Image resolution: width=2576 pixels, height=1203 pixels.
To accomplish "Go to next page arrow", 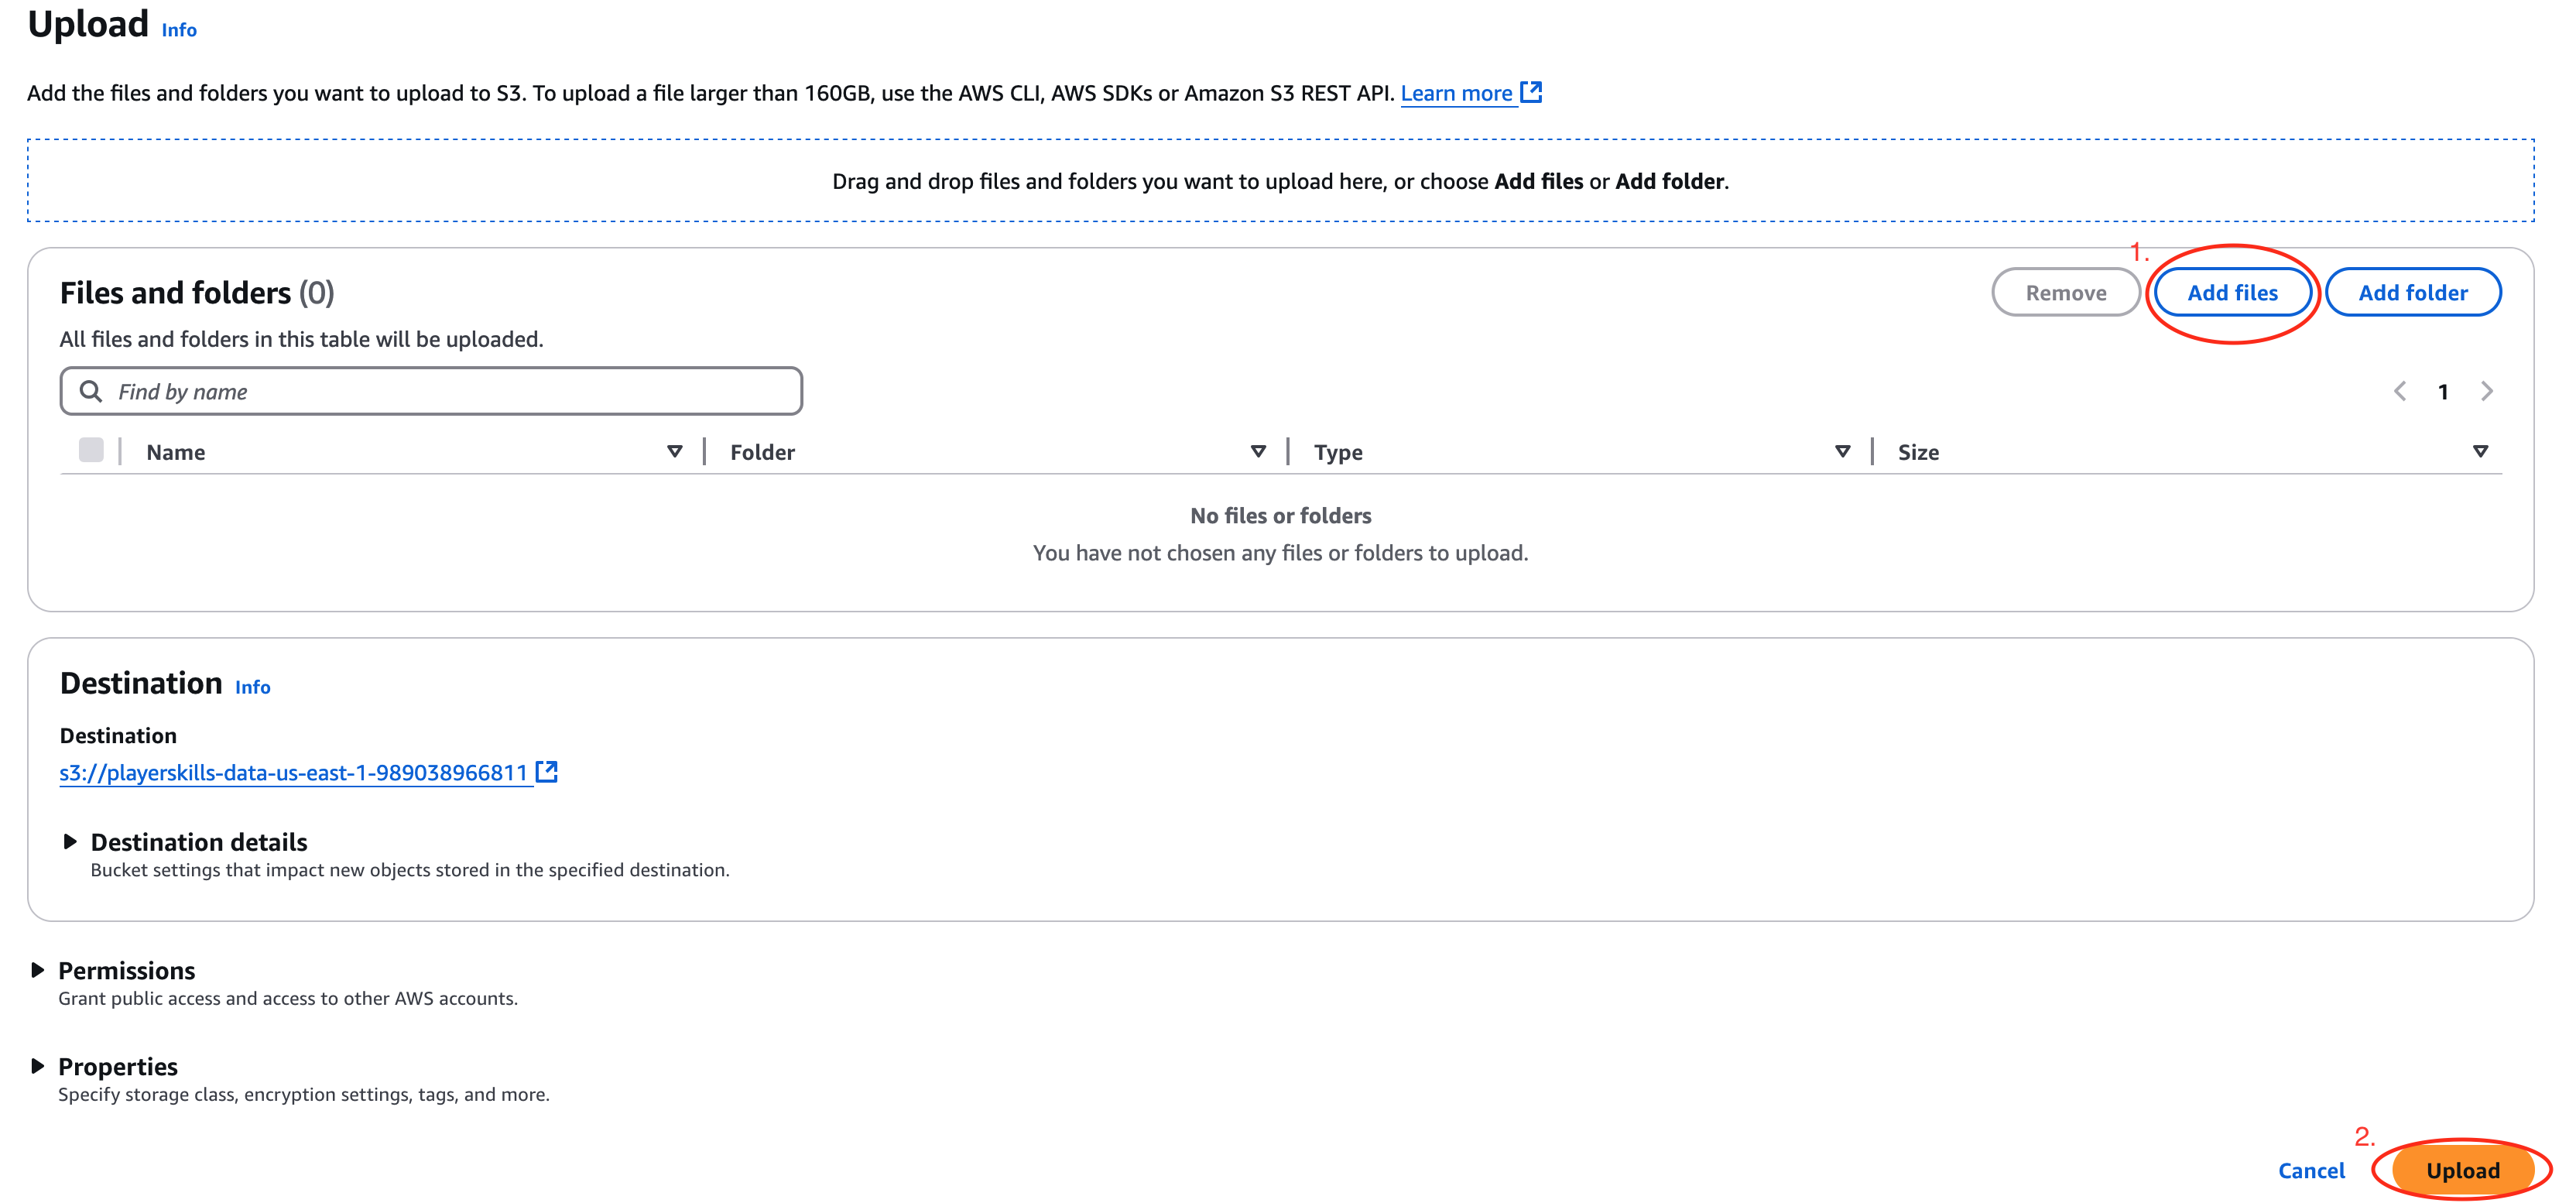I will [x=2486, y=391].
